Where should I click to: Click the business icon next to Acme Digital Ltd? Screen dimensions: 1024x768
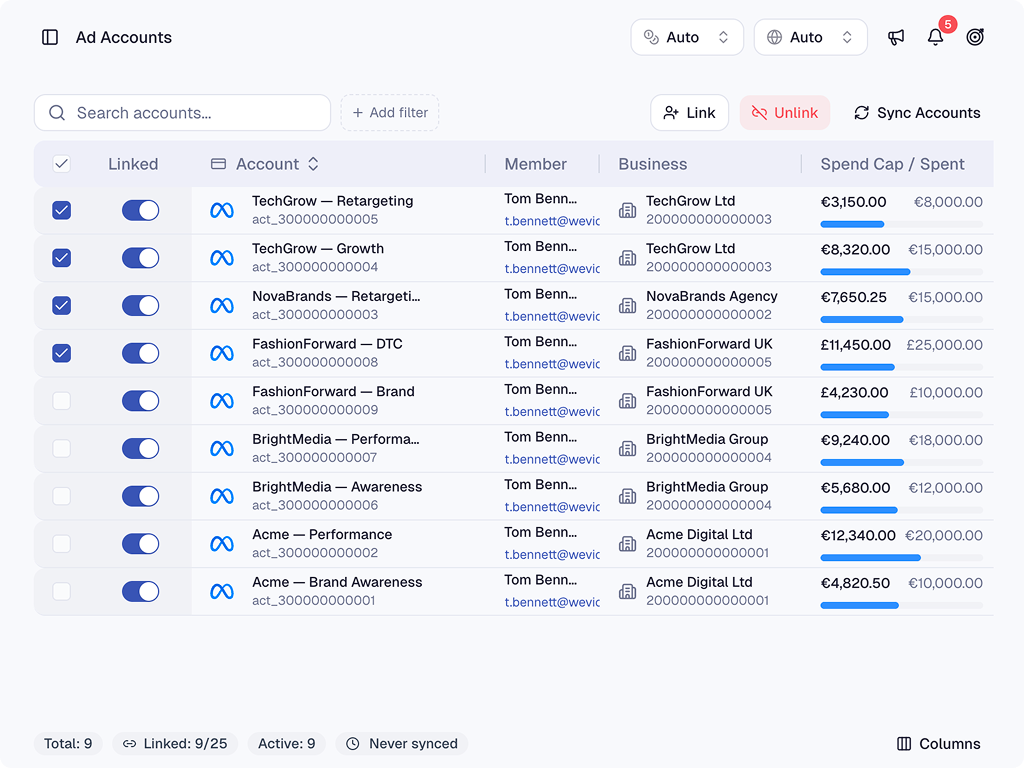[x=627, y=543]
